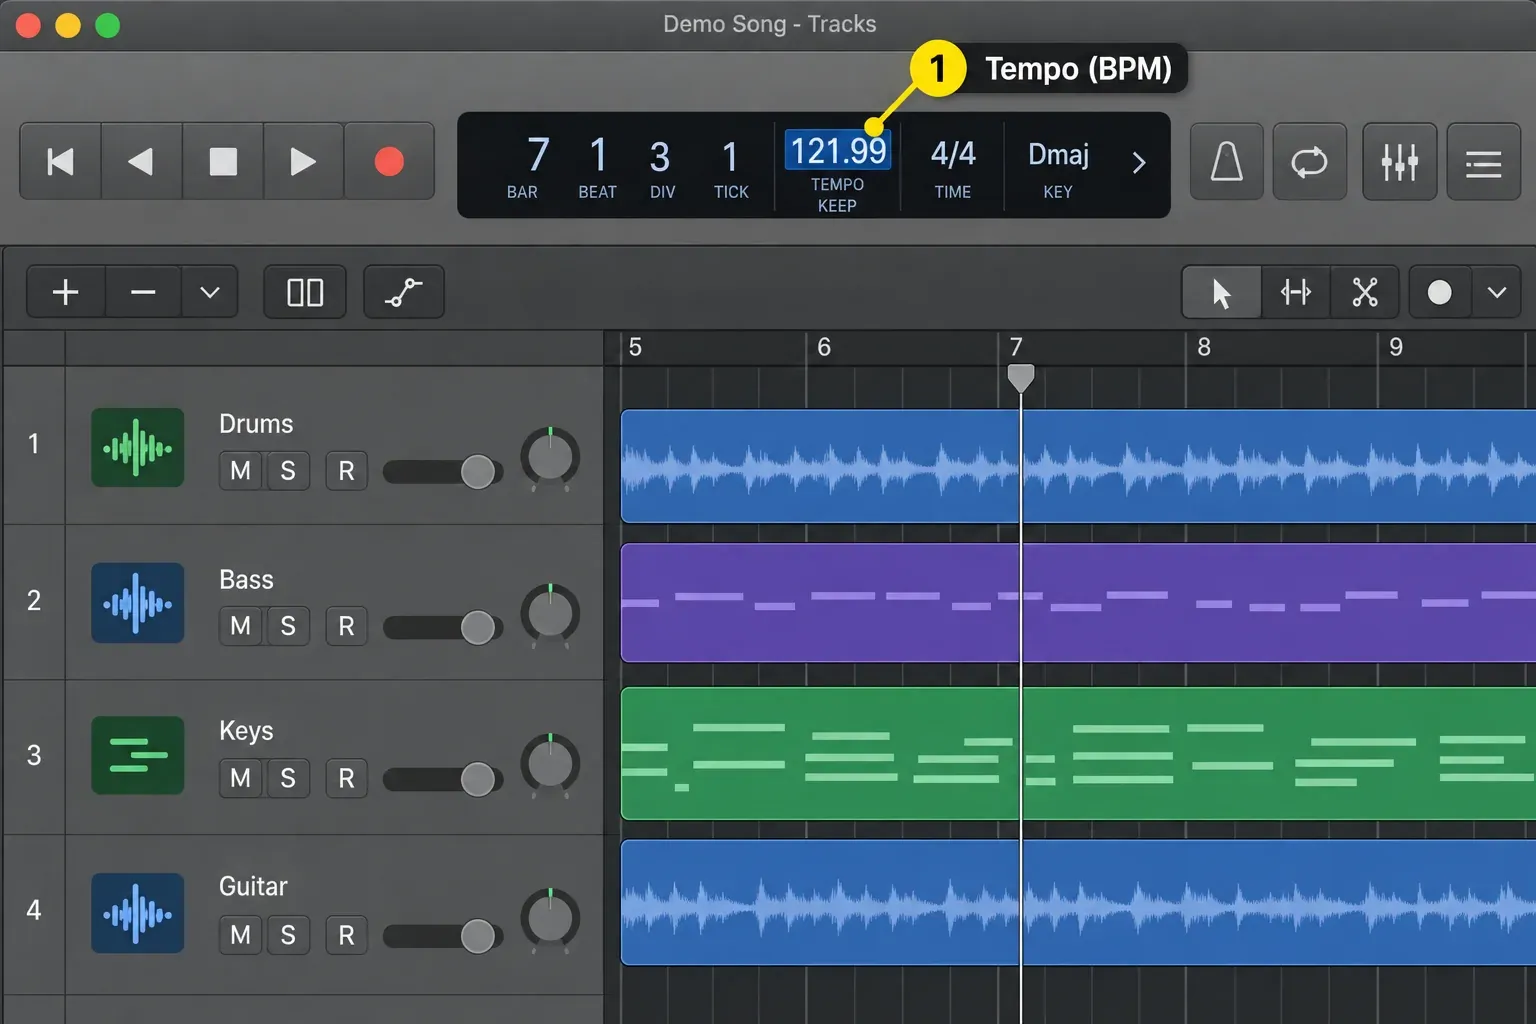Click the Drums track waveform icon

[x=138, y=448]
